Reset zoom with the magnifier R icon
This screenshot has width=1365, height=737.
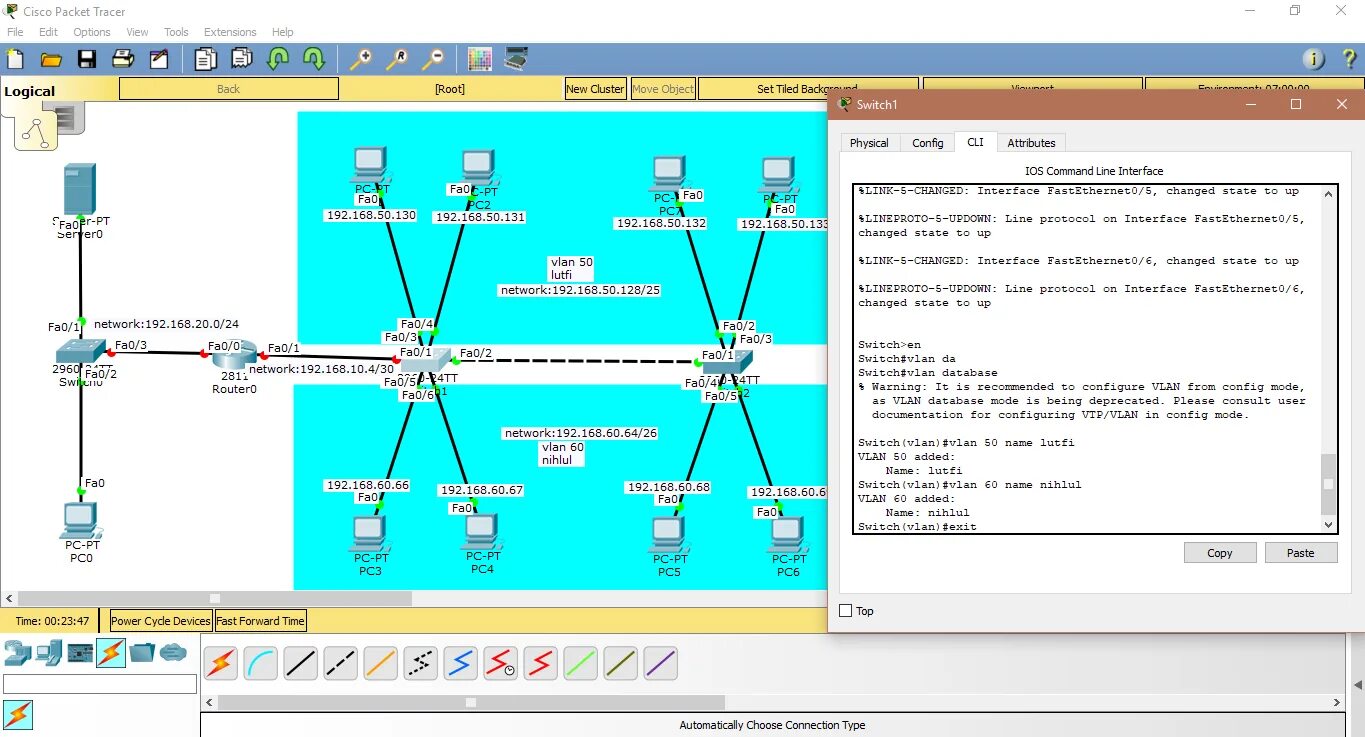[397, 59]
